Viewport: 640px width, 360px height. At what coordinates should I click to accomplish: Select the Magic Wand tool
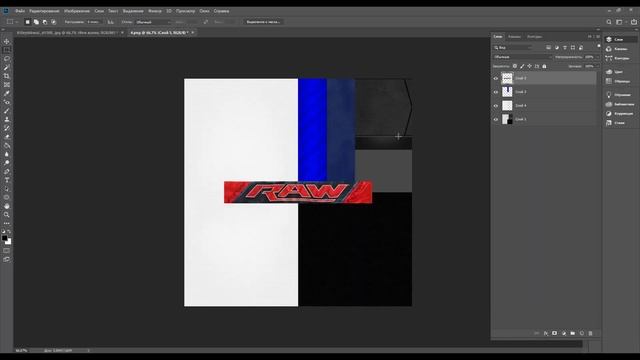pos(7,67)
